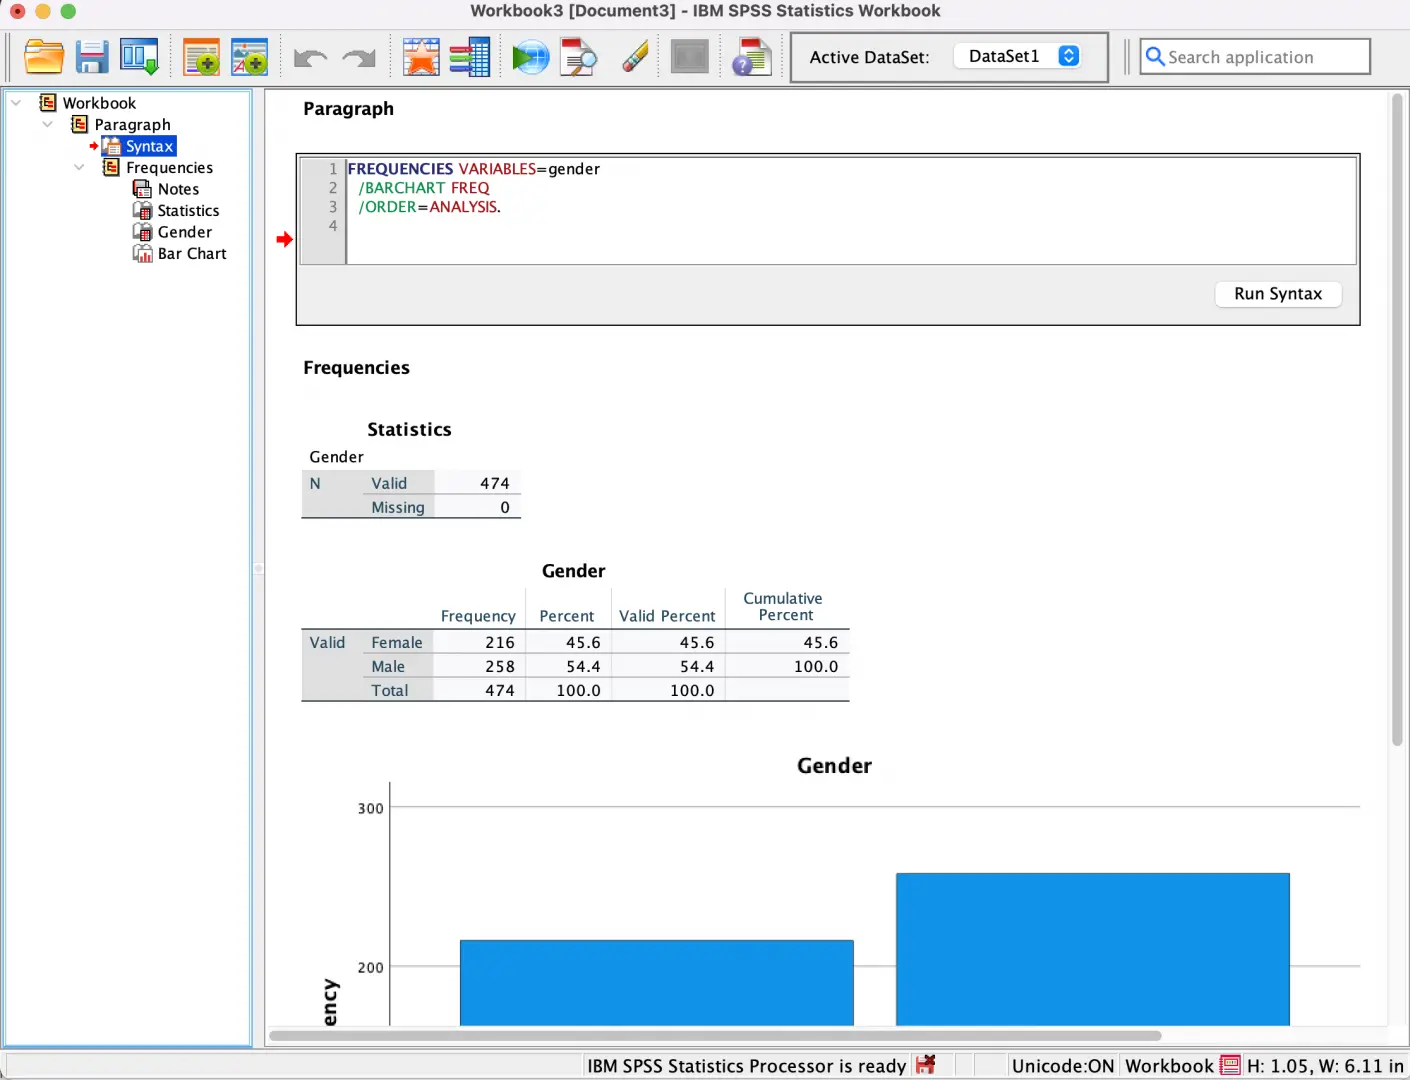Click the globe icon with green arrow
Image resolution: width=1410 pixels, height=1080 pixels.
point(530,57)
